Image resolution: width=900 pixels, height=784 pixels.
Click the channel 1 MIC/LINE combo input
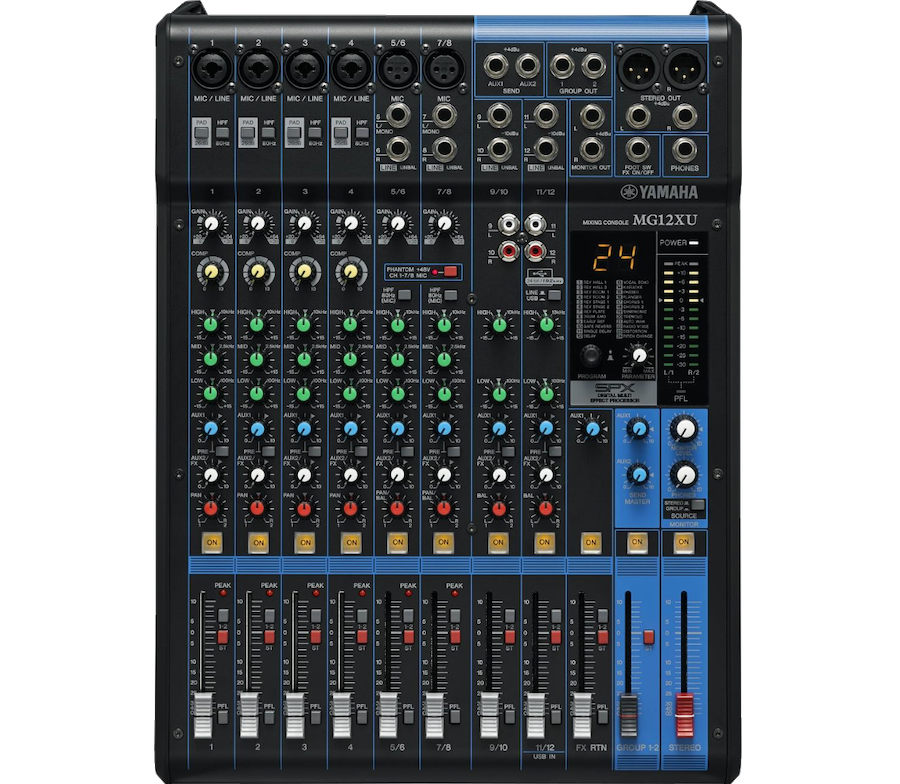click(x=212, y=68)
